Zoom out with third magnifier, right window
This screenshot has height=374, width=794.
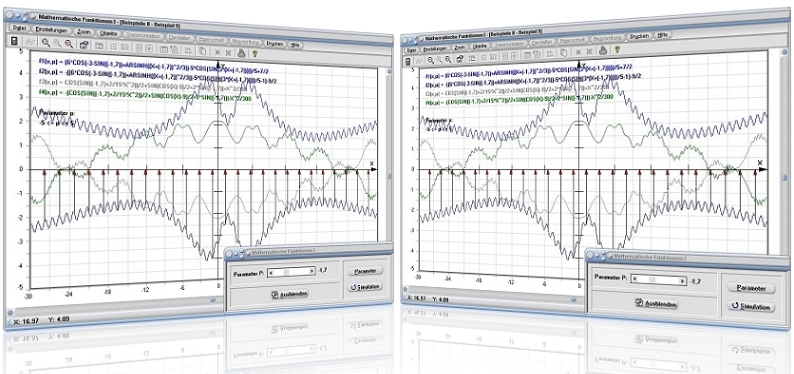pos(448,59)
